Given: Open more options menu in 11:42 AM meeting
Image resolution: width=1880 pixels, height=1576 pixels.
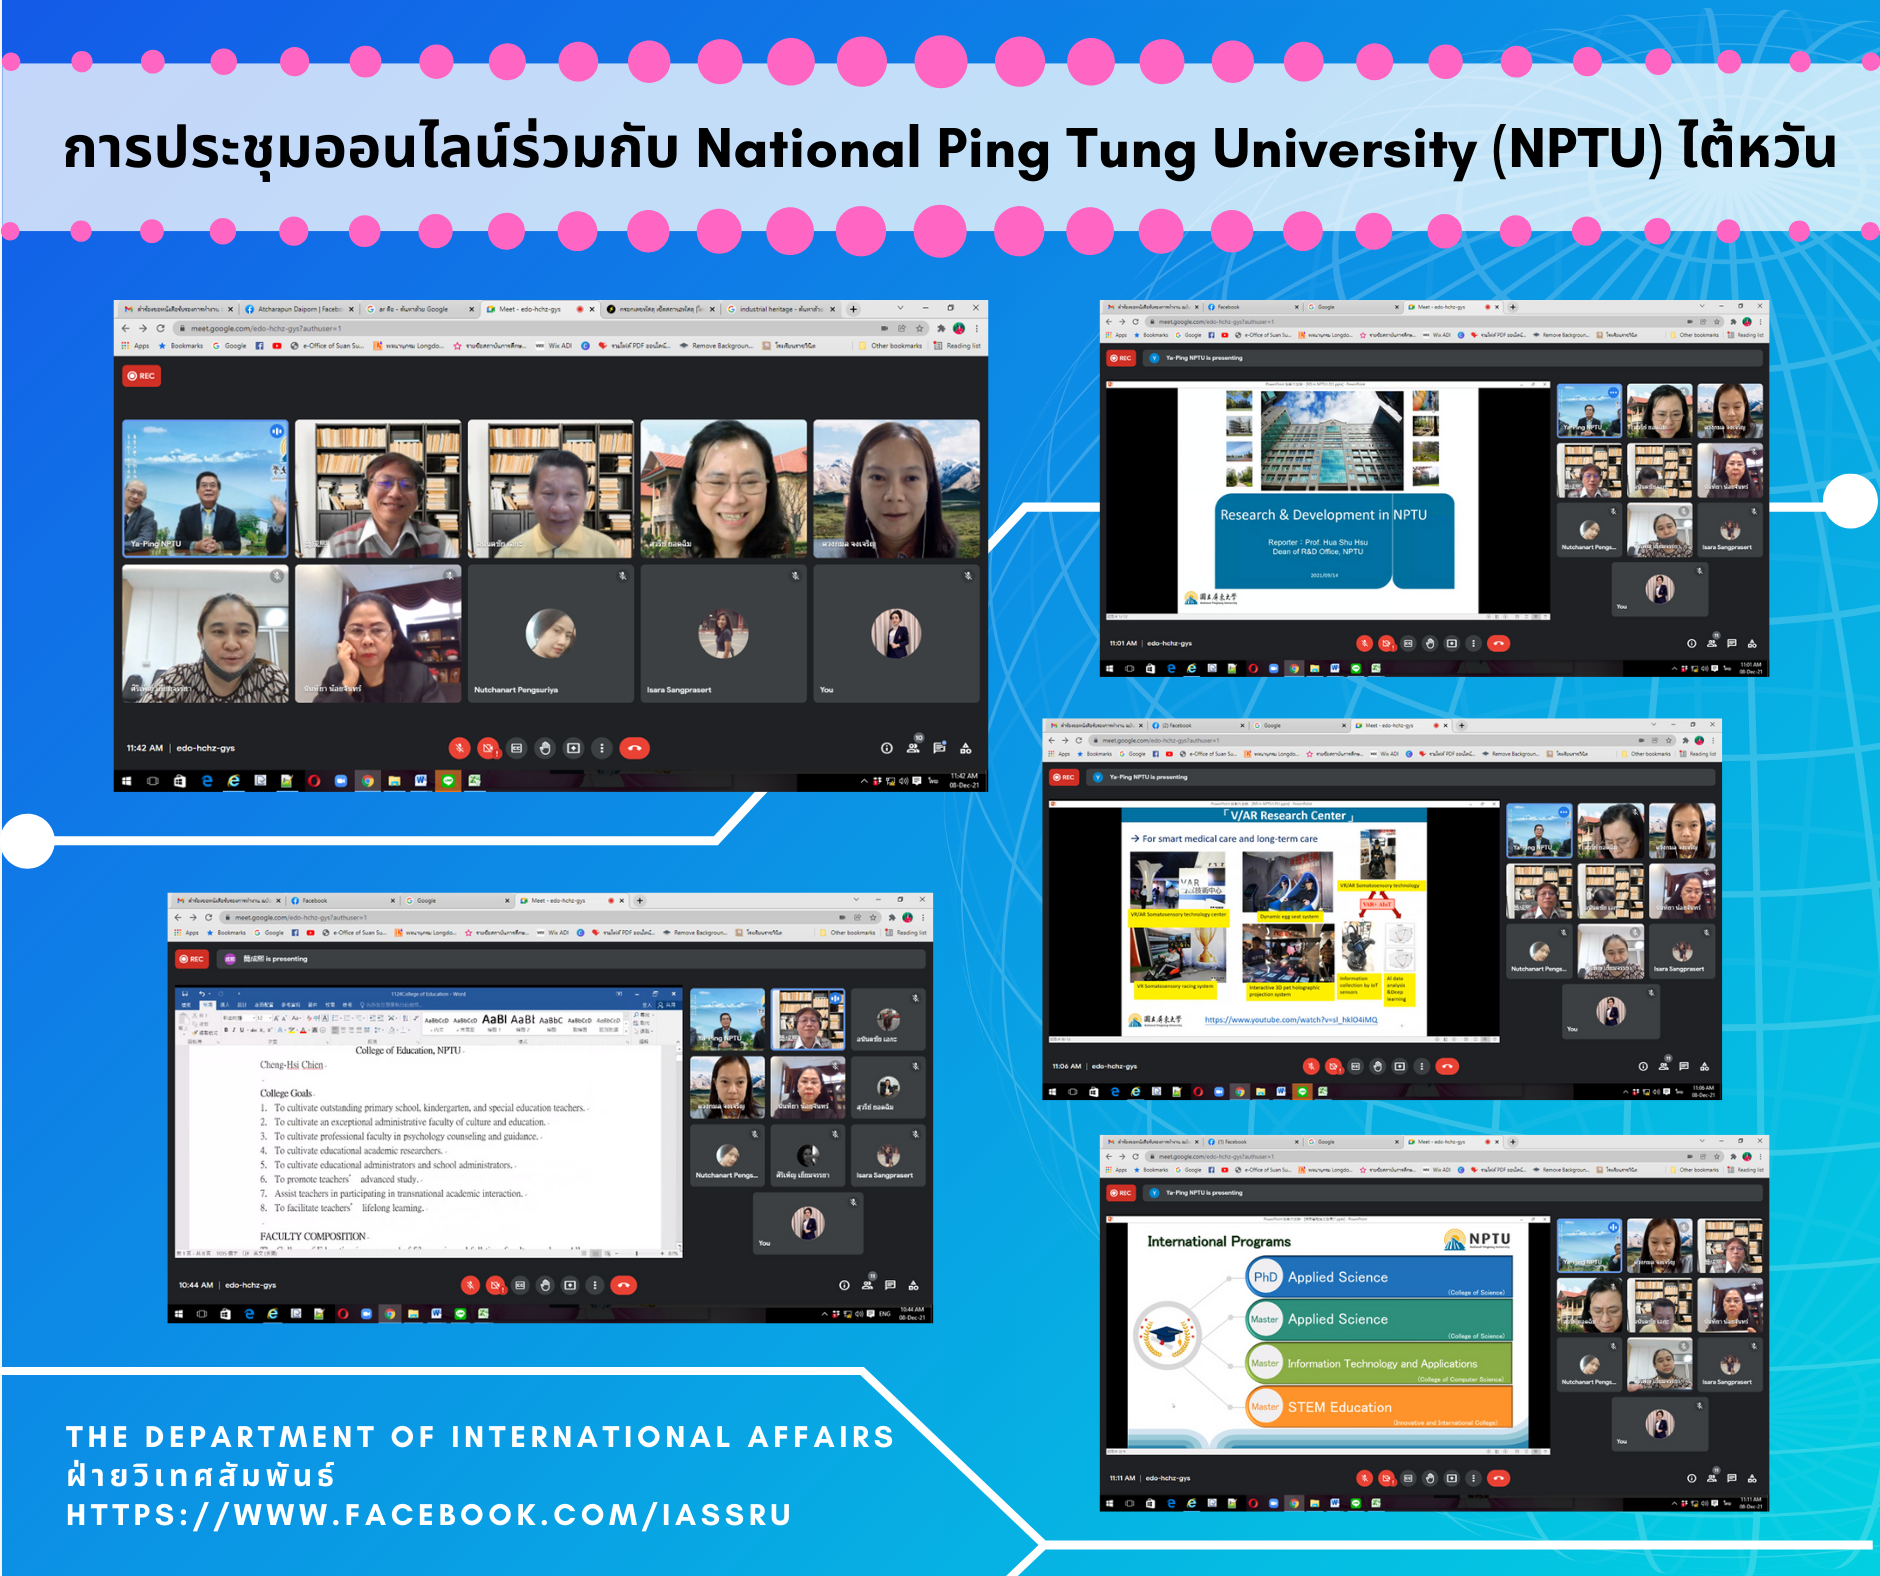Looking at the screenshot, I should click(x=601, y=748).
